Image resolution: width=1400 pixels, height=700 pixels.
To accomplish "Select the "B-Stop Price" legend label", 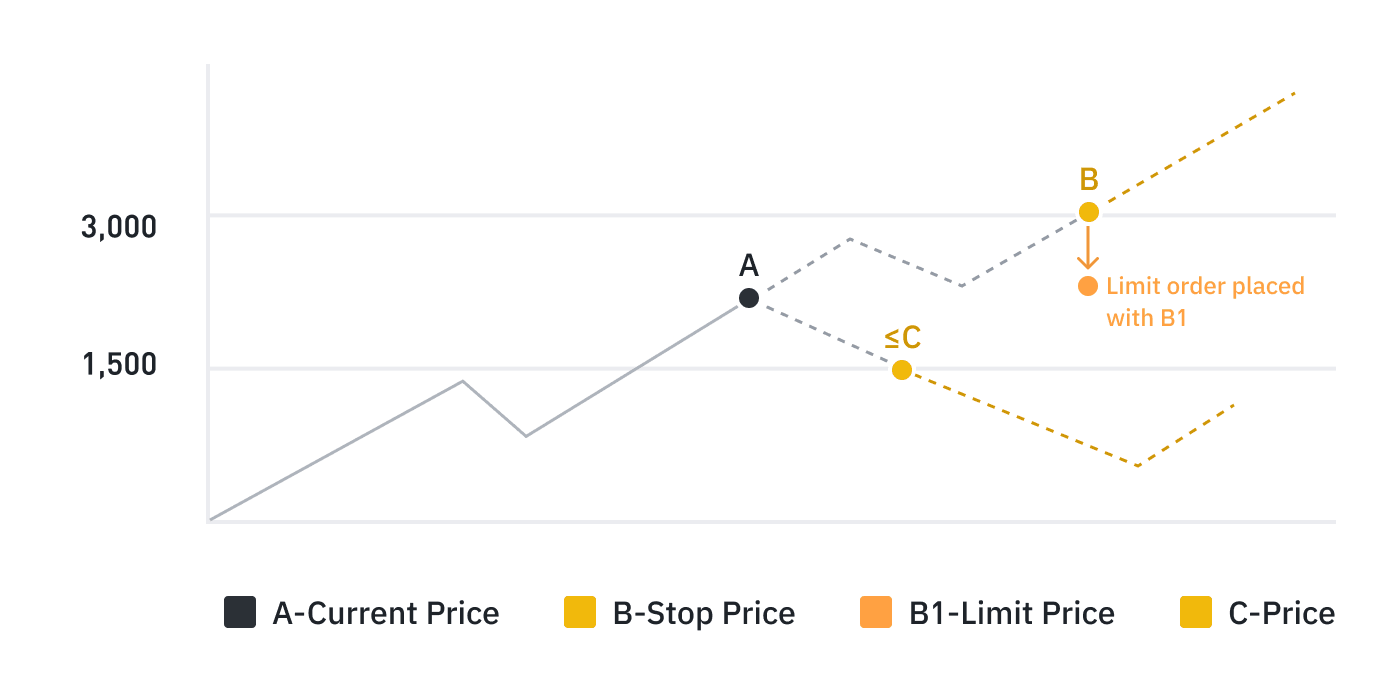I will pos(703,613).
